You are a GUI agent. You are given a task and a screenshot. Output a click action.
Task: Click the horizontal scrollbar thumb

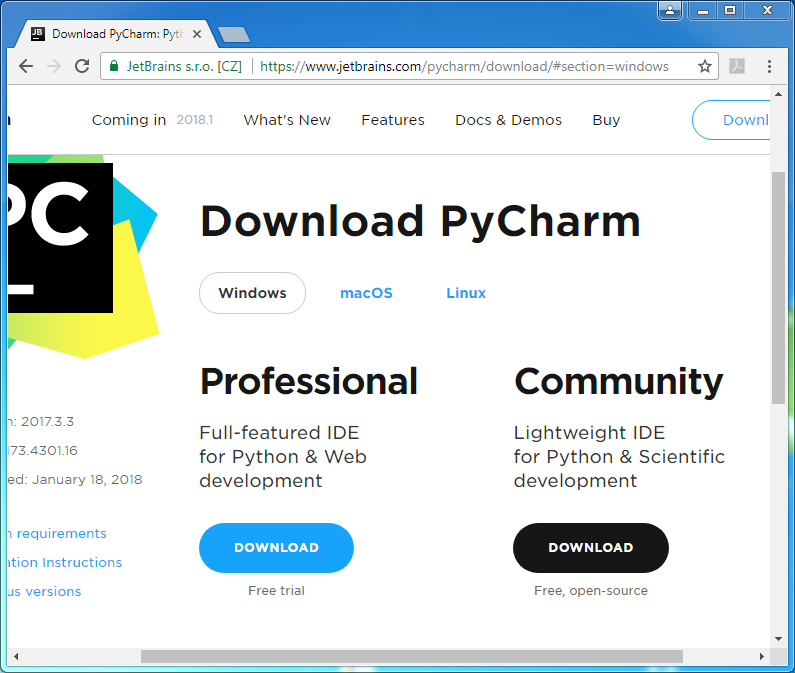pos(412,656)
